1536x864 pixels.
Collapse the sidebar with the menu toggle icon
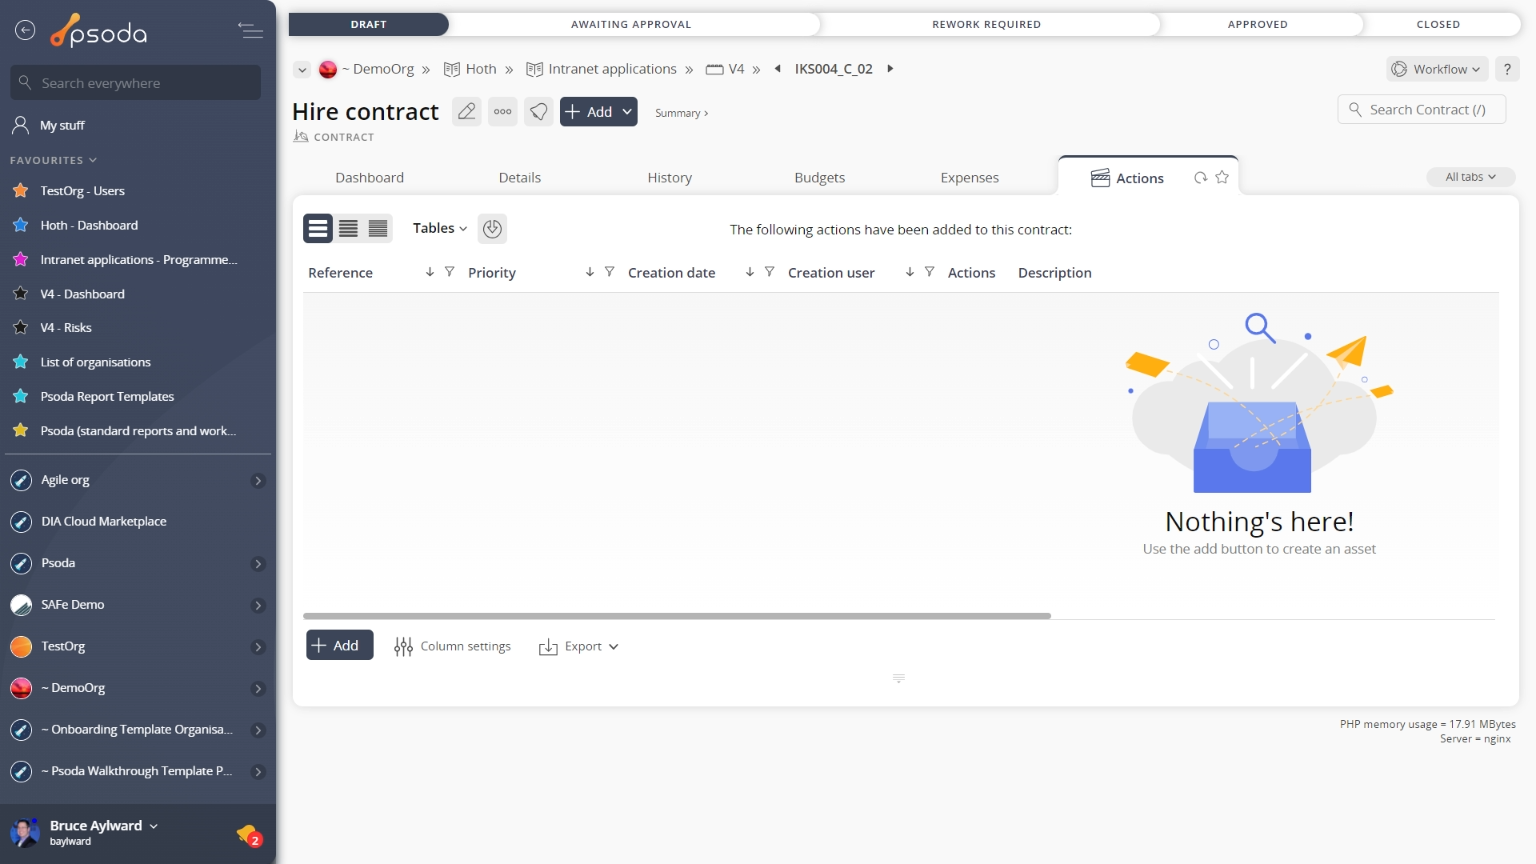250,31
